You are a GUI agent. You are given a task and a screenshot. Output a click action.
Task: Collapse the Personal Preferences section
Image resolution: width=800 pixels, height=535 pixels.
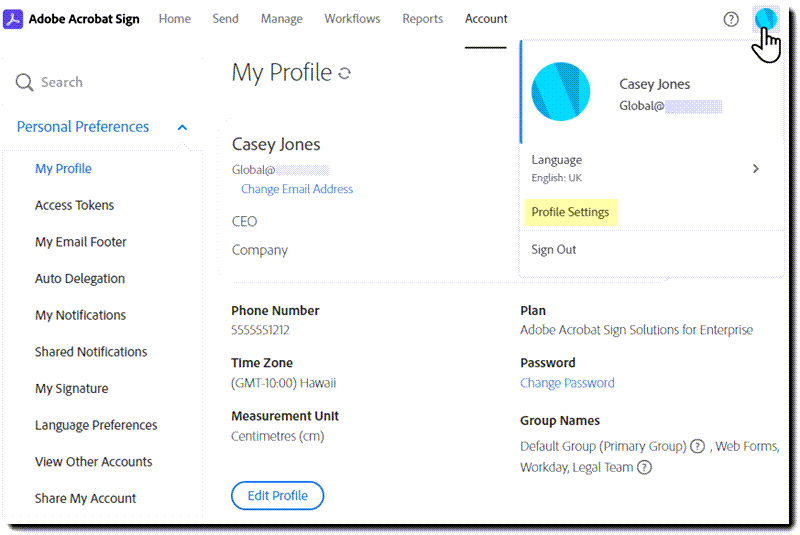(x=182, y=127)
